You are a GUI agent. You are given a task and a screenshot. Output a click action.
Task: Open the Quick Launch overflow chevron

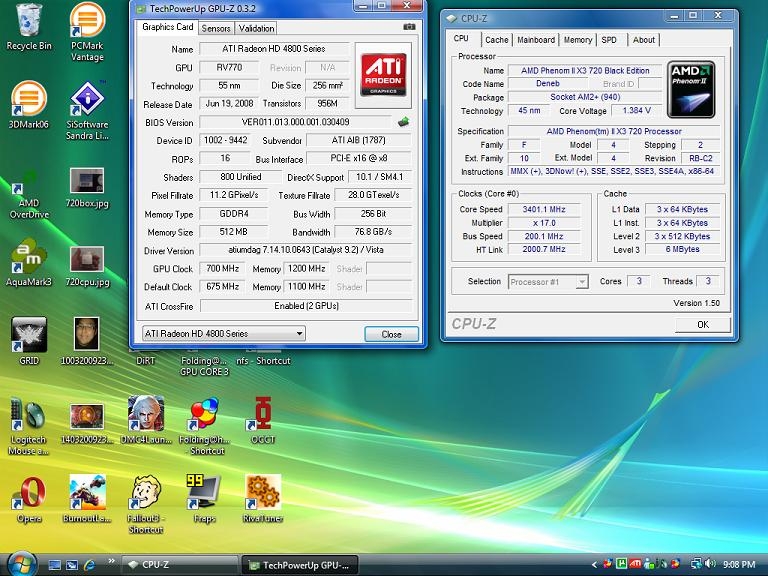(x=111, y=561)
